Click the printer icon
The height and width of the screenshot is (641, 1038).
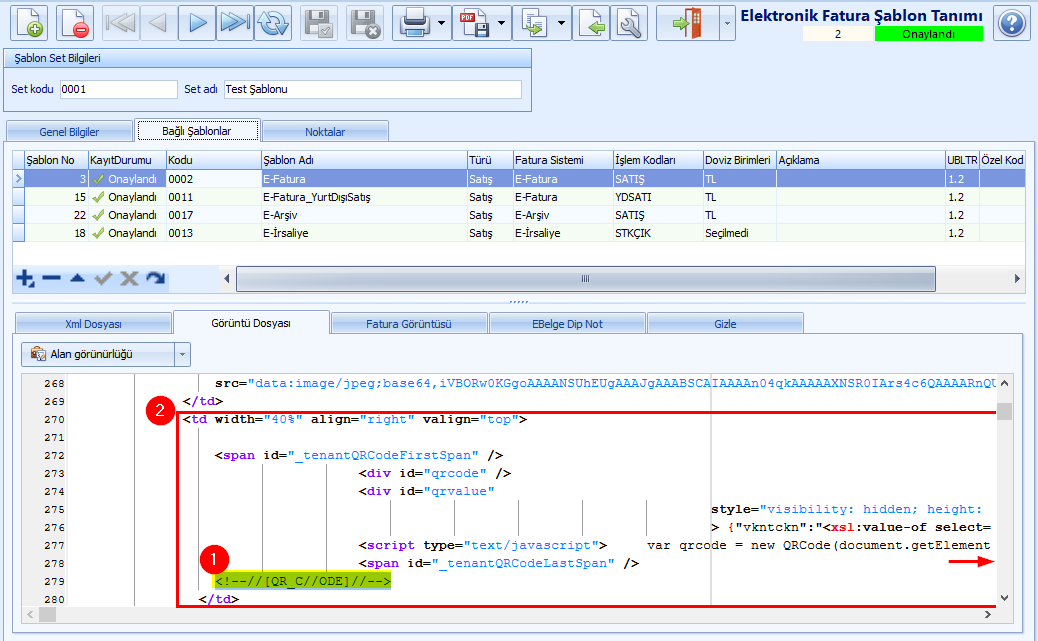click(414, 23)
